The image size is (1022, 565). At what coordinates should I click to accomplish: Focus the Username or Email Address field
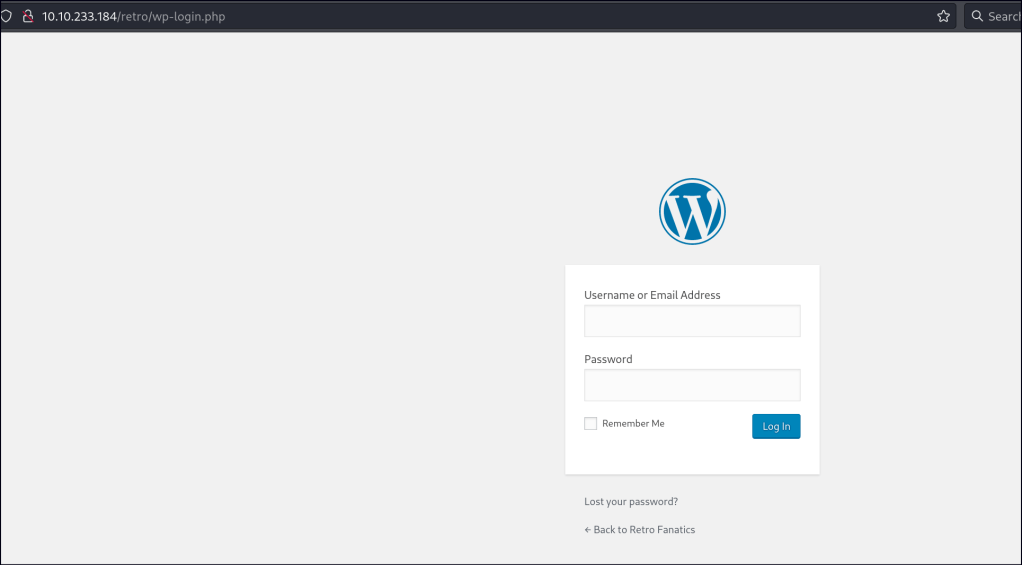(x=692, y=321)
